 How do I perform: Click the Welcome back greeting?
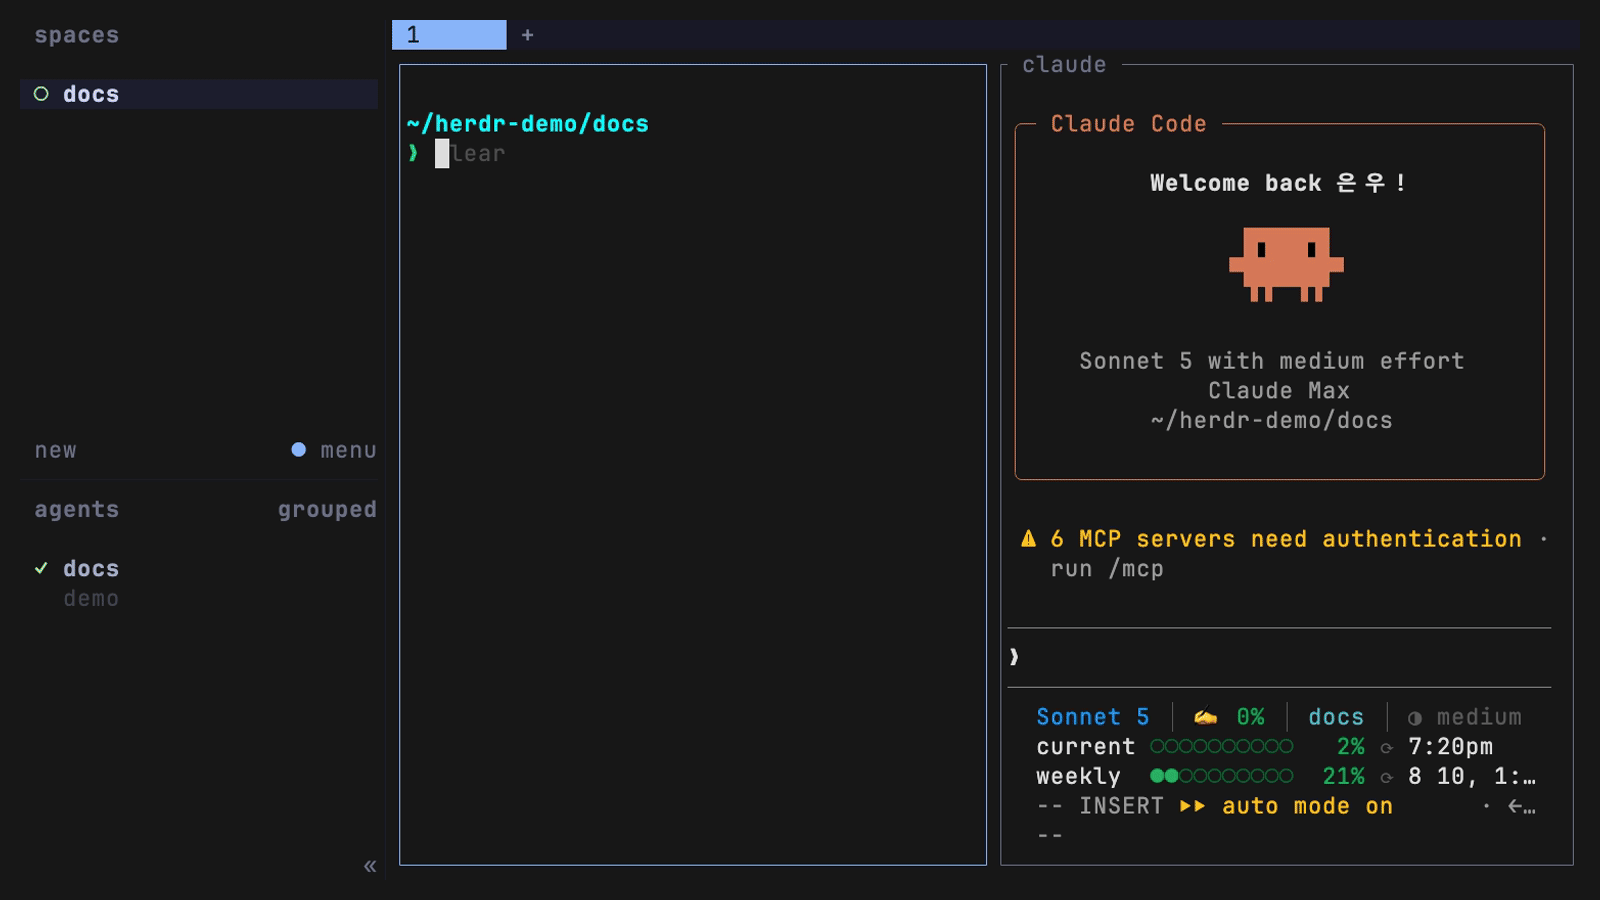(1278, 183)
